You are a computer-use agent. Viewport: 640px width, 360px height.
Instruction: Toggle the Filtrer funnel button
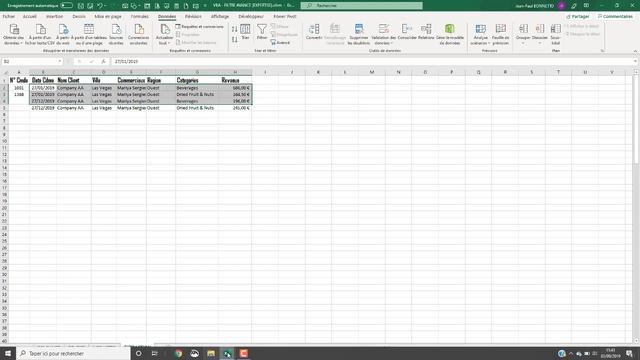click(262, 32)
